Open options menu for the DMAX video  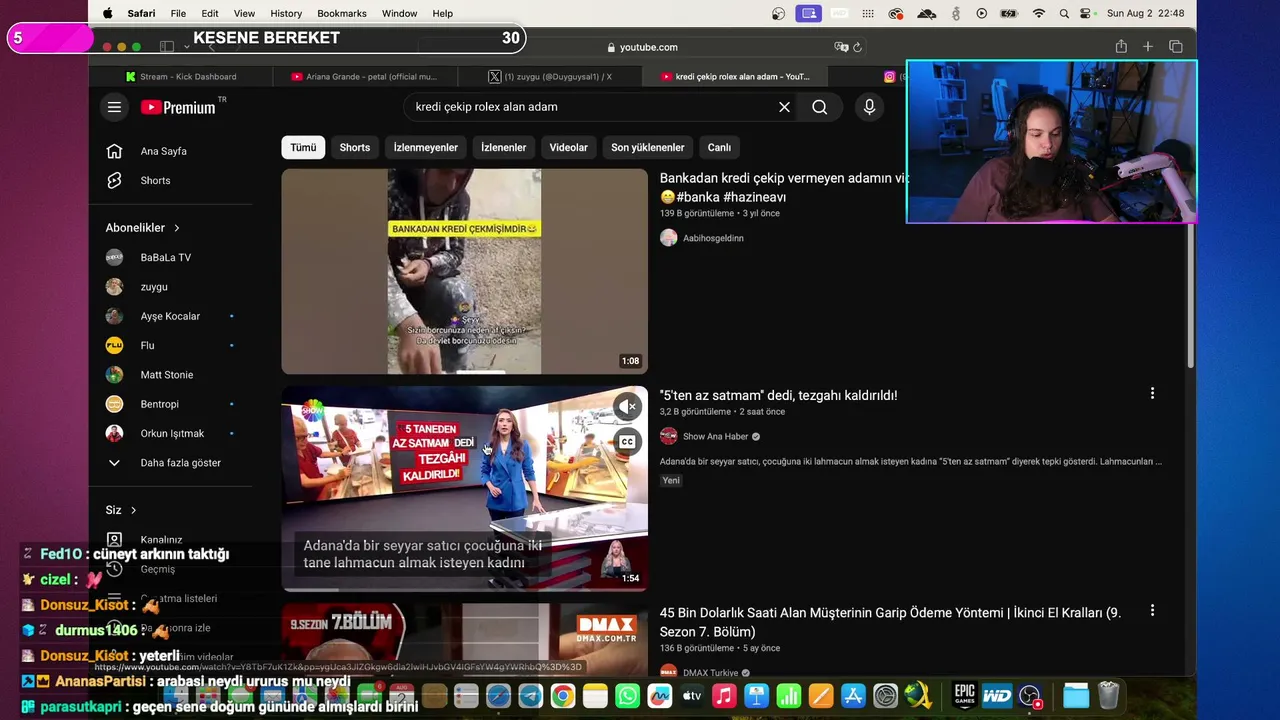point(1152,611)
